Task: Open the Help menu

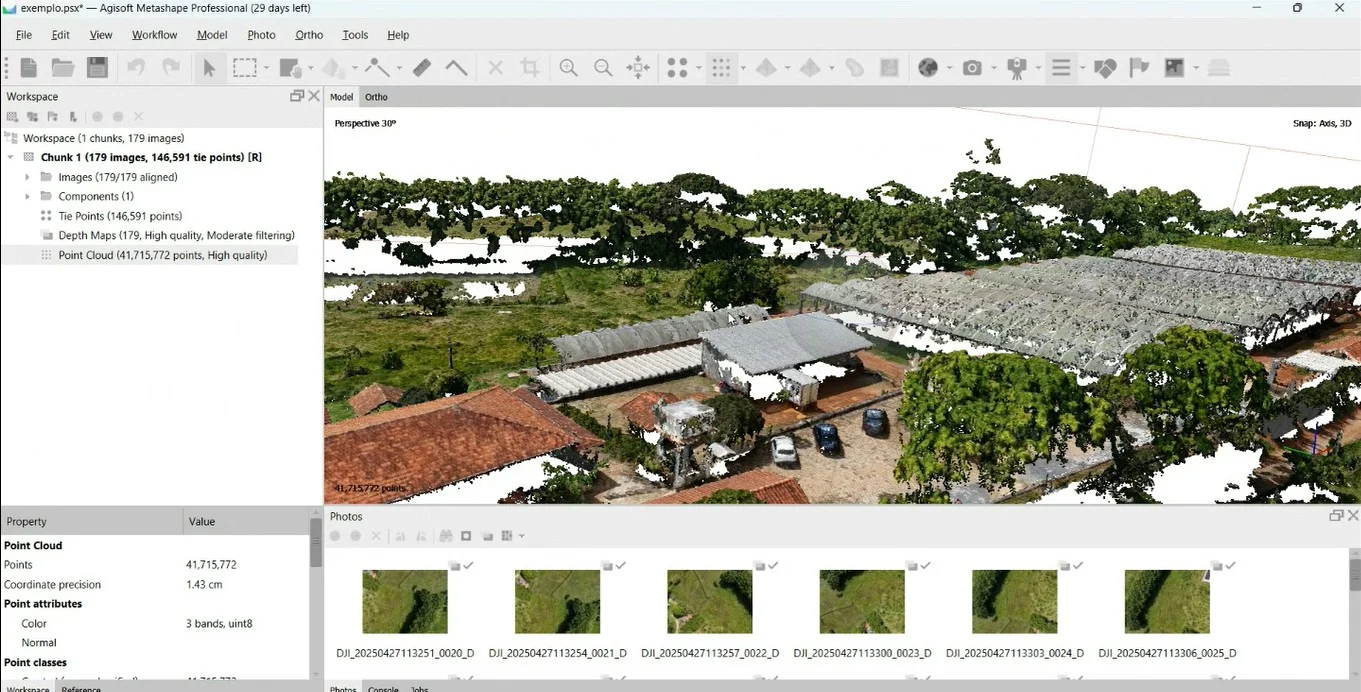Action: click(x=398, y=35)
